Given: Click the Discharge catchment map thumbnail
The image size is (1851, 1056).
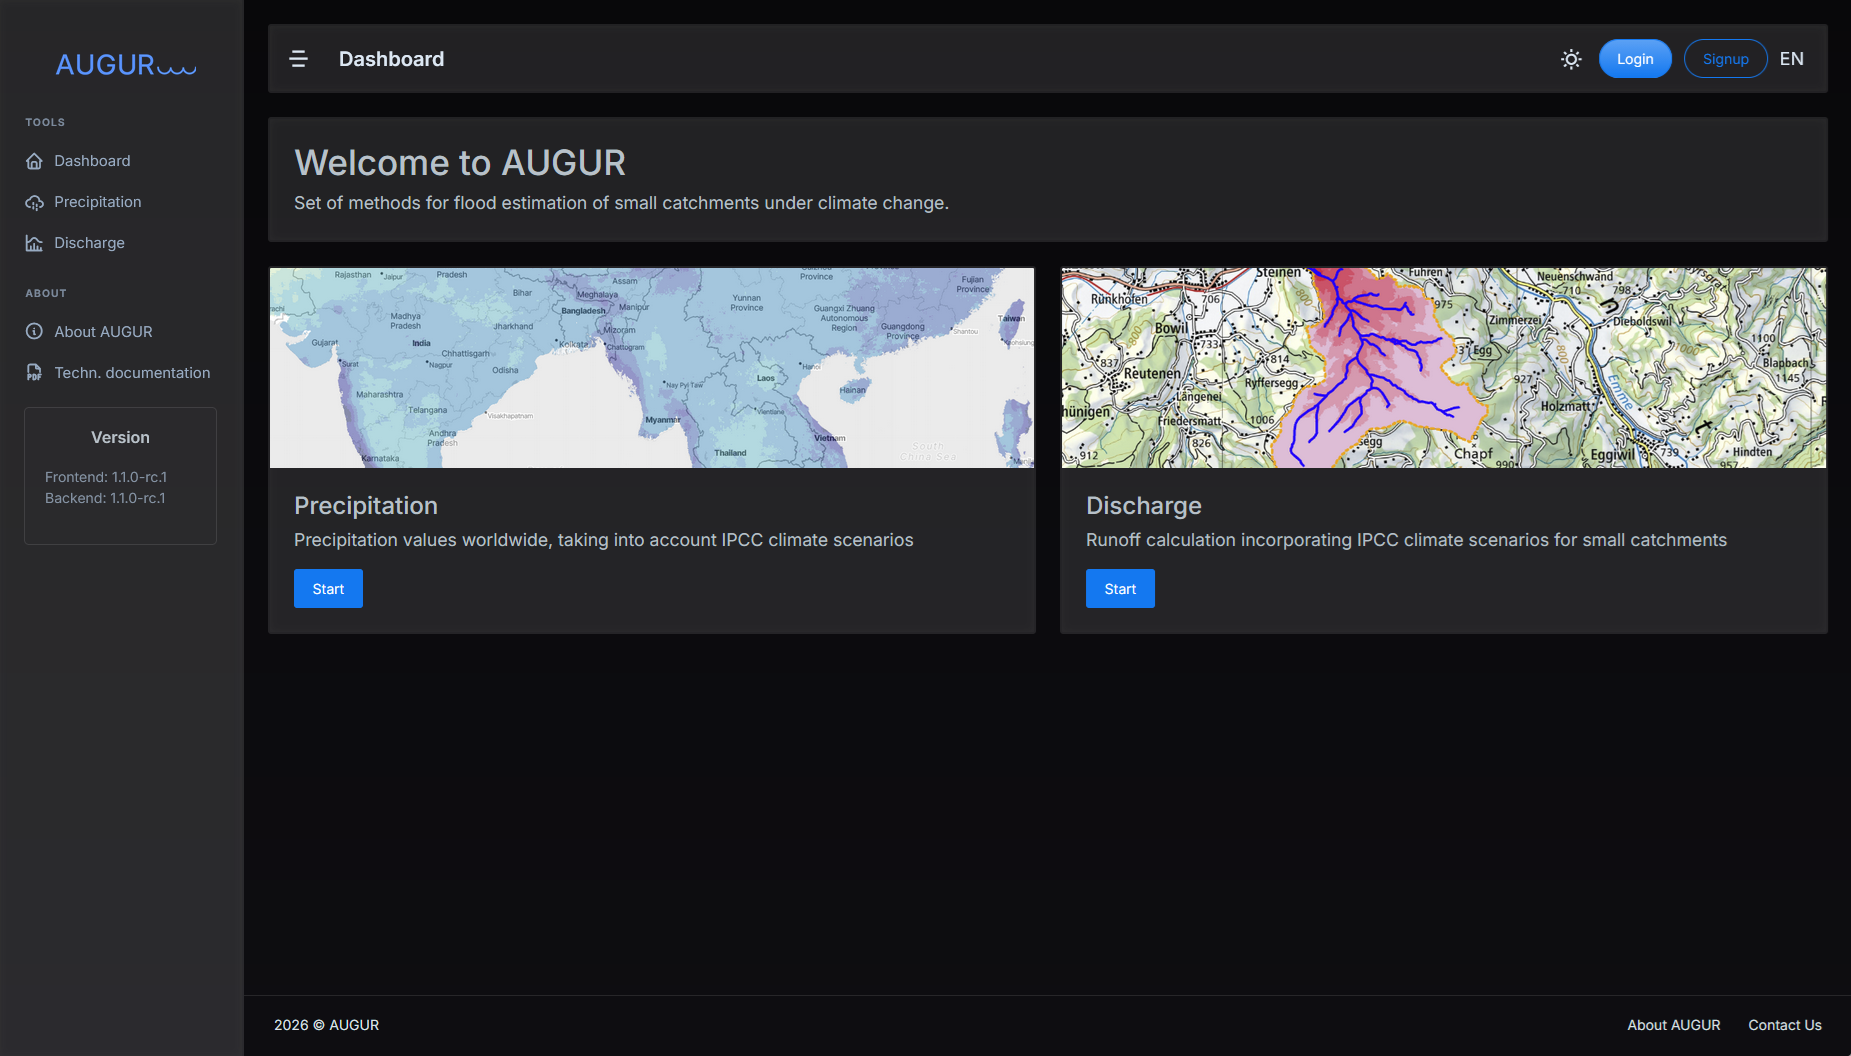Looking at the screenshot, I should click(1444, 368).
